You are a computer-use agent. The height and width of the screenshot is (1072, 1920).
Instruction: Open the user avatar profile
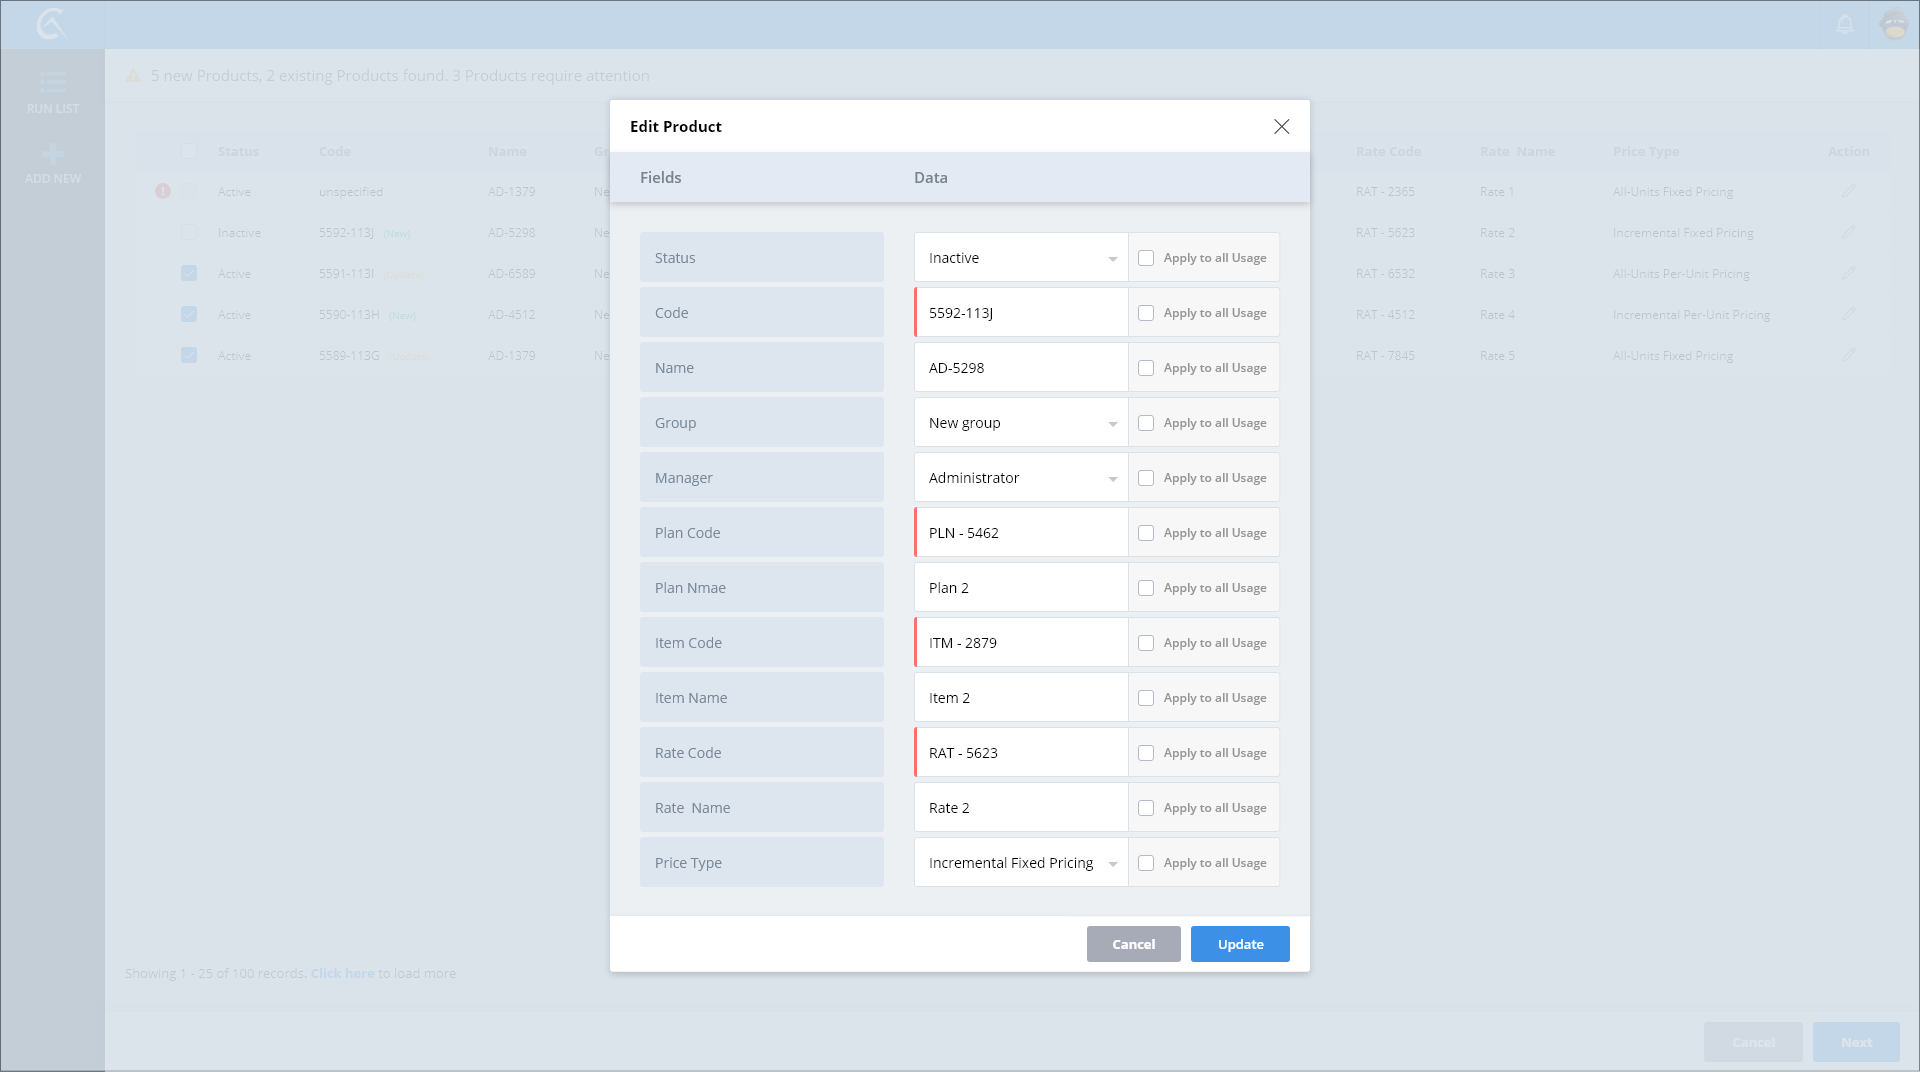[1894, 24]
